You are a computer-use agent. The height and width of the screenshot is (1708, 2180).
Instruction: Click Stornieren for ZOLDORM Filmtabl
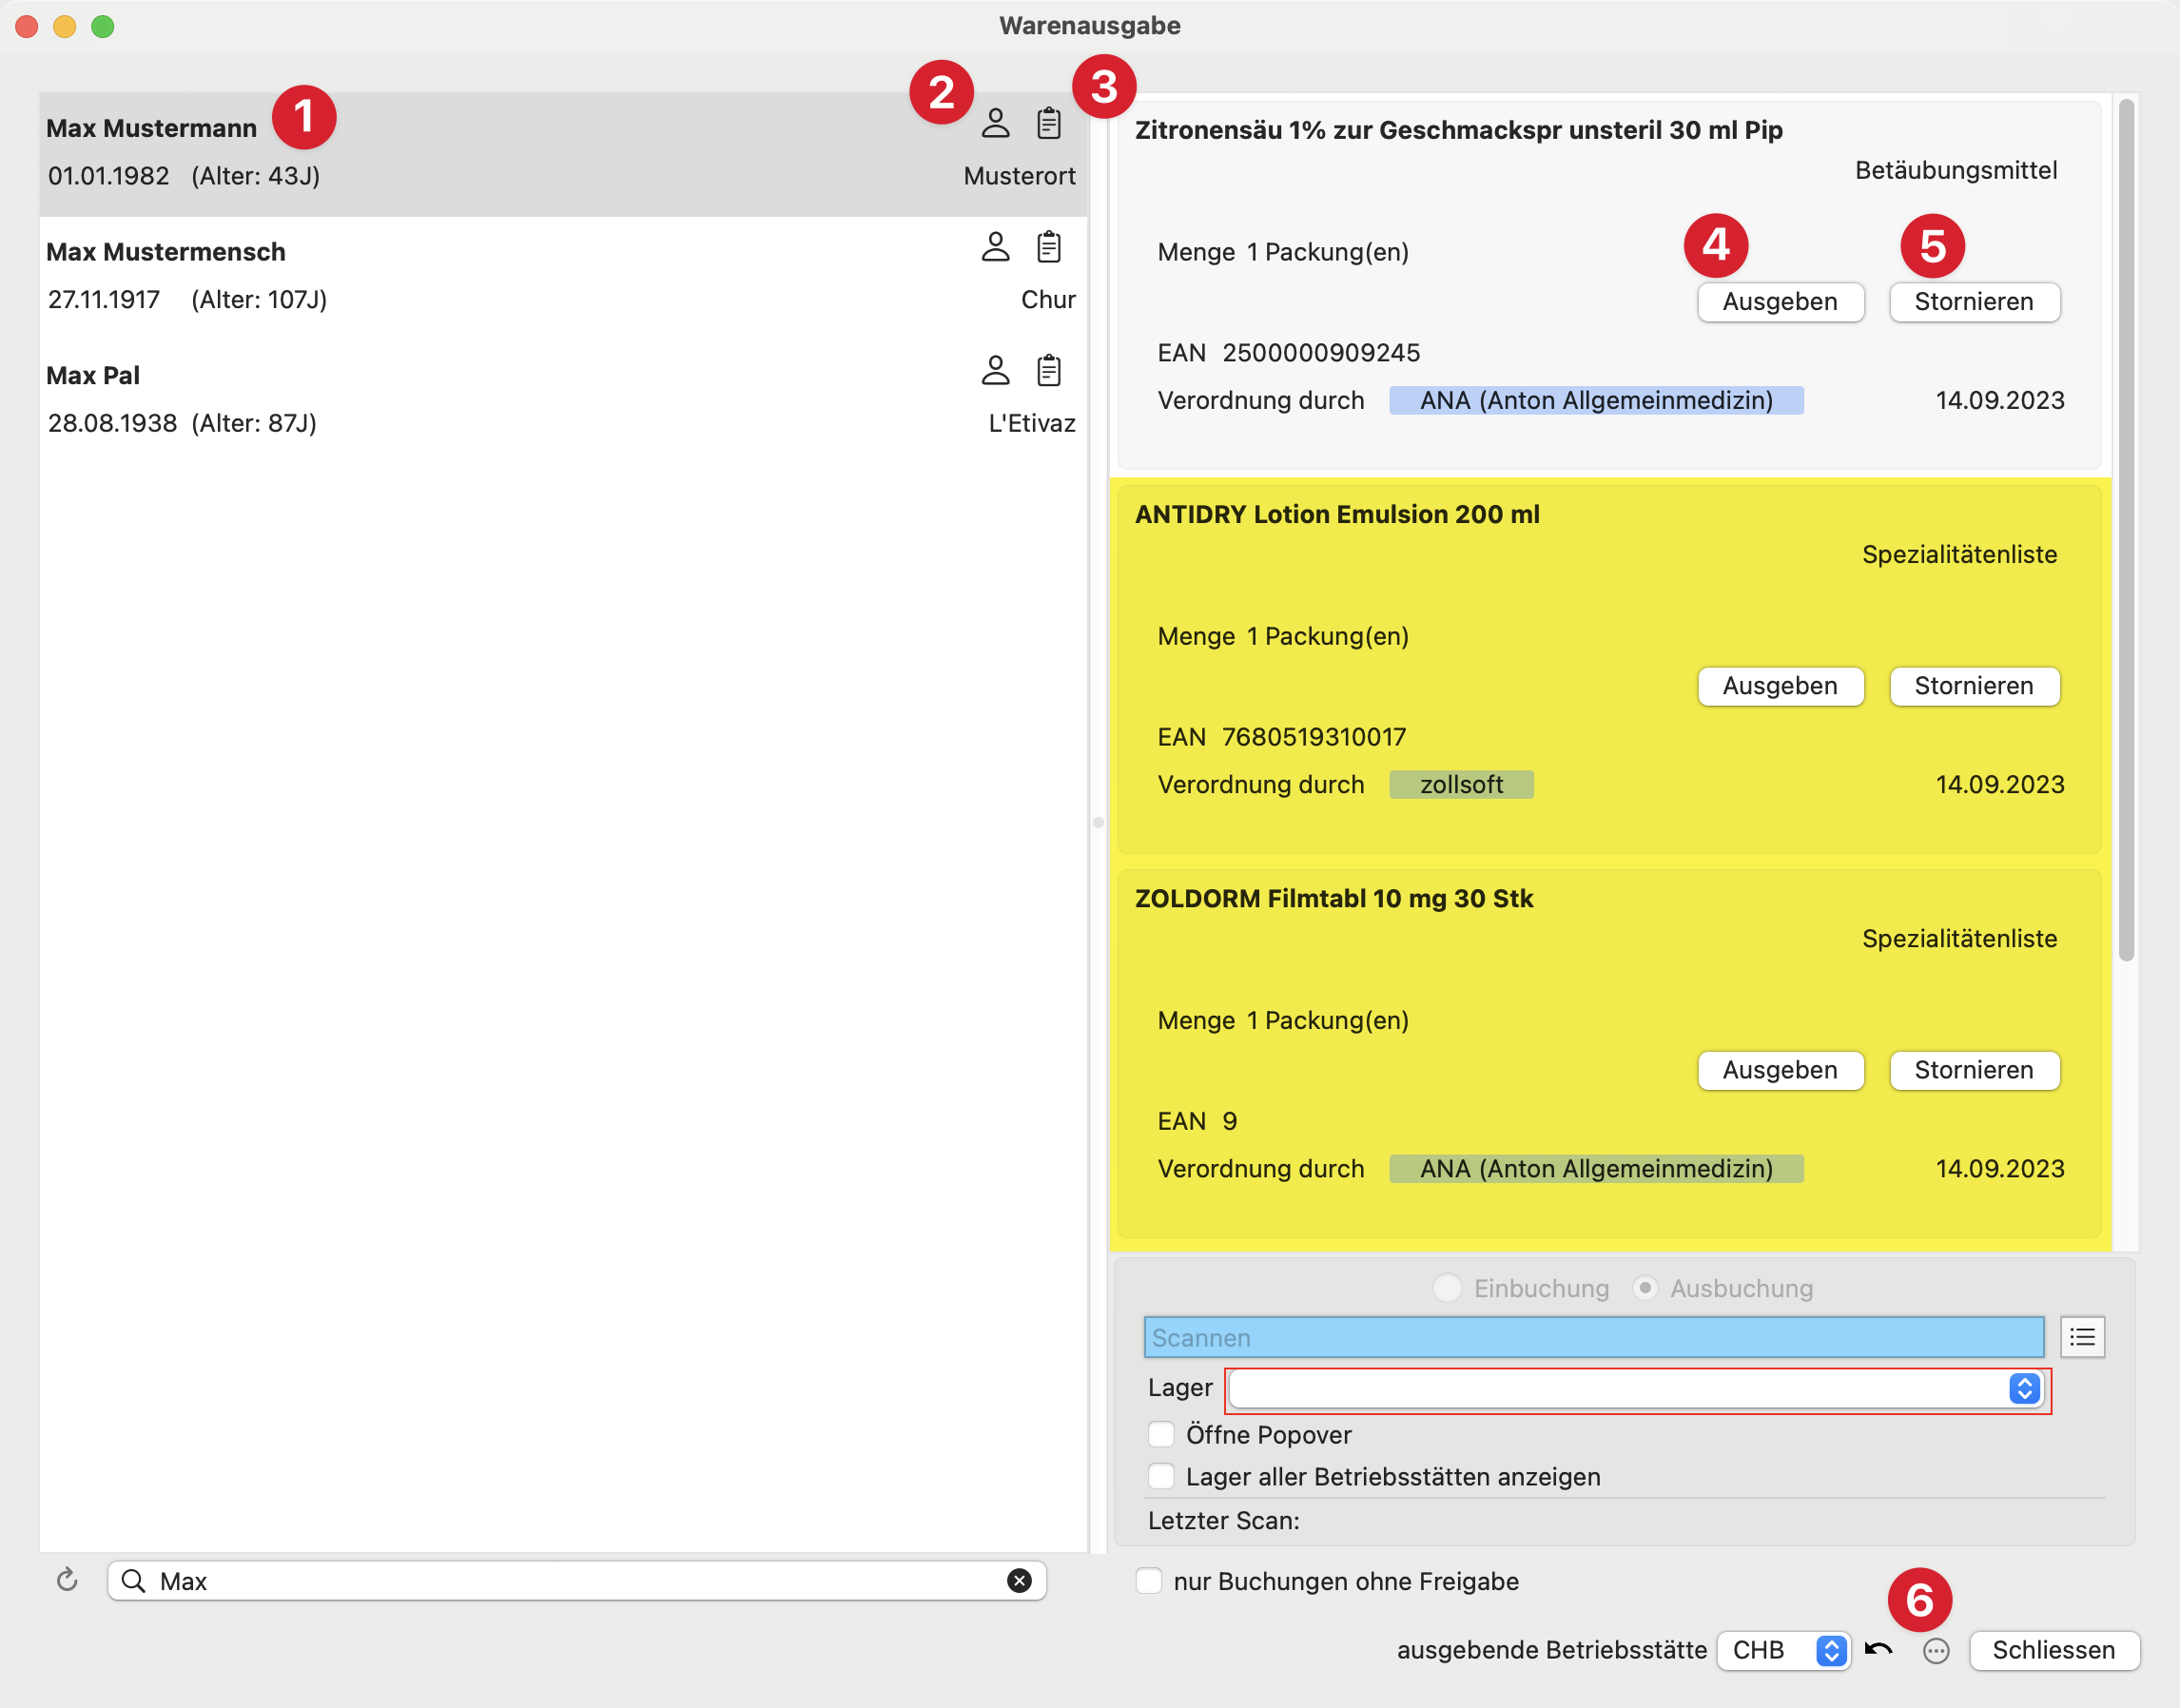tap(1973, 1070)
